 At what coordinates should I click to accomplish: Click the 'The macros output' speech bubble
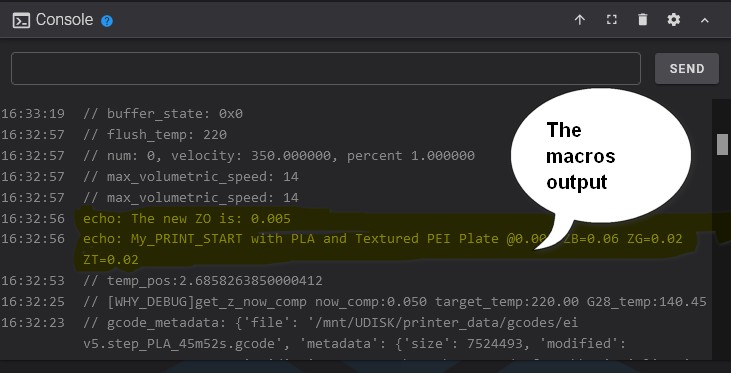[x=600, y=156]
